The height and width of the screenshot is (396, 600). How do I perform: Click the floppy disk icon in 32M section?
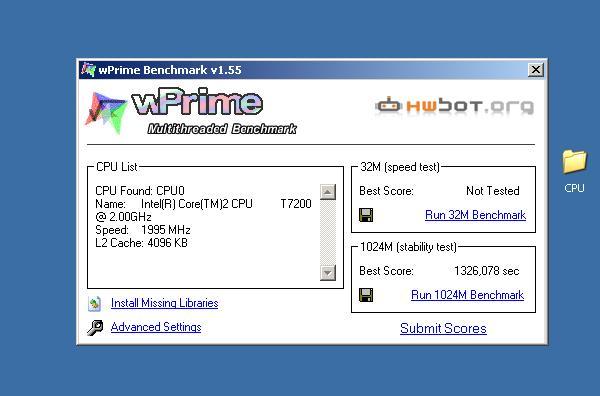366,215
